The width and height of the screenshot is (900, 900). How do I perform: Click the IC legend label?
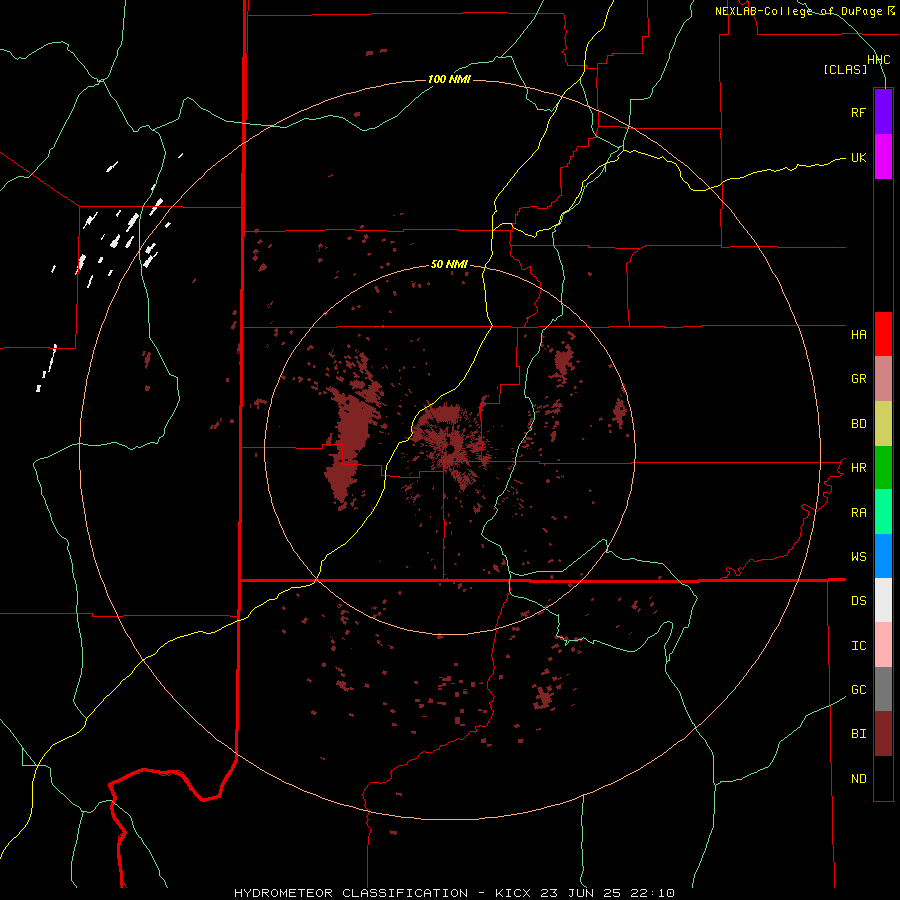tap(858, 646)
